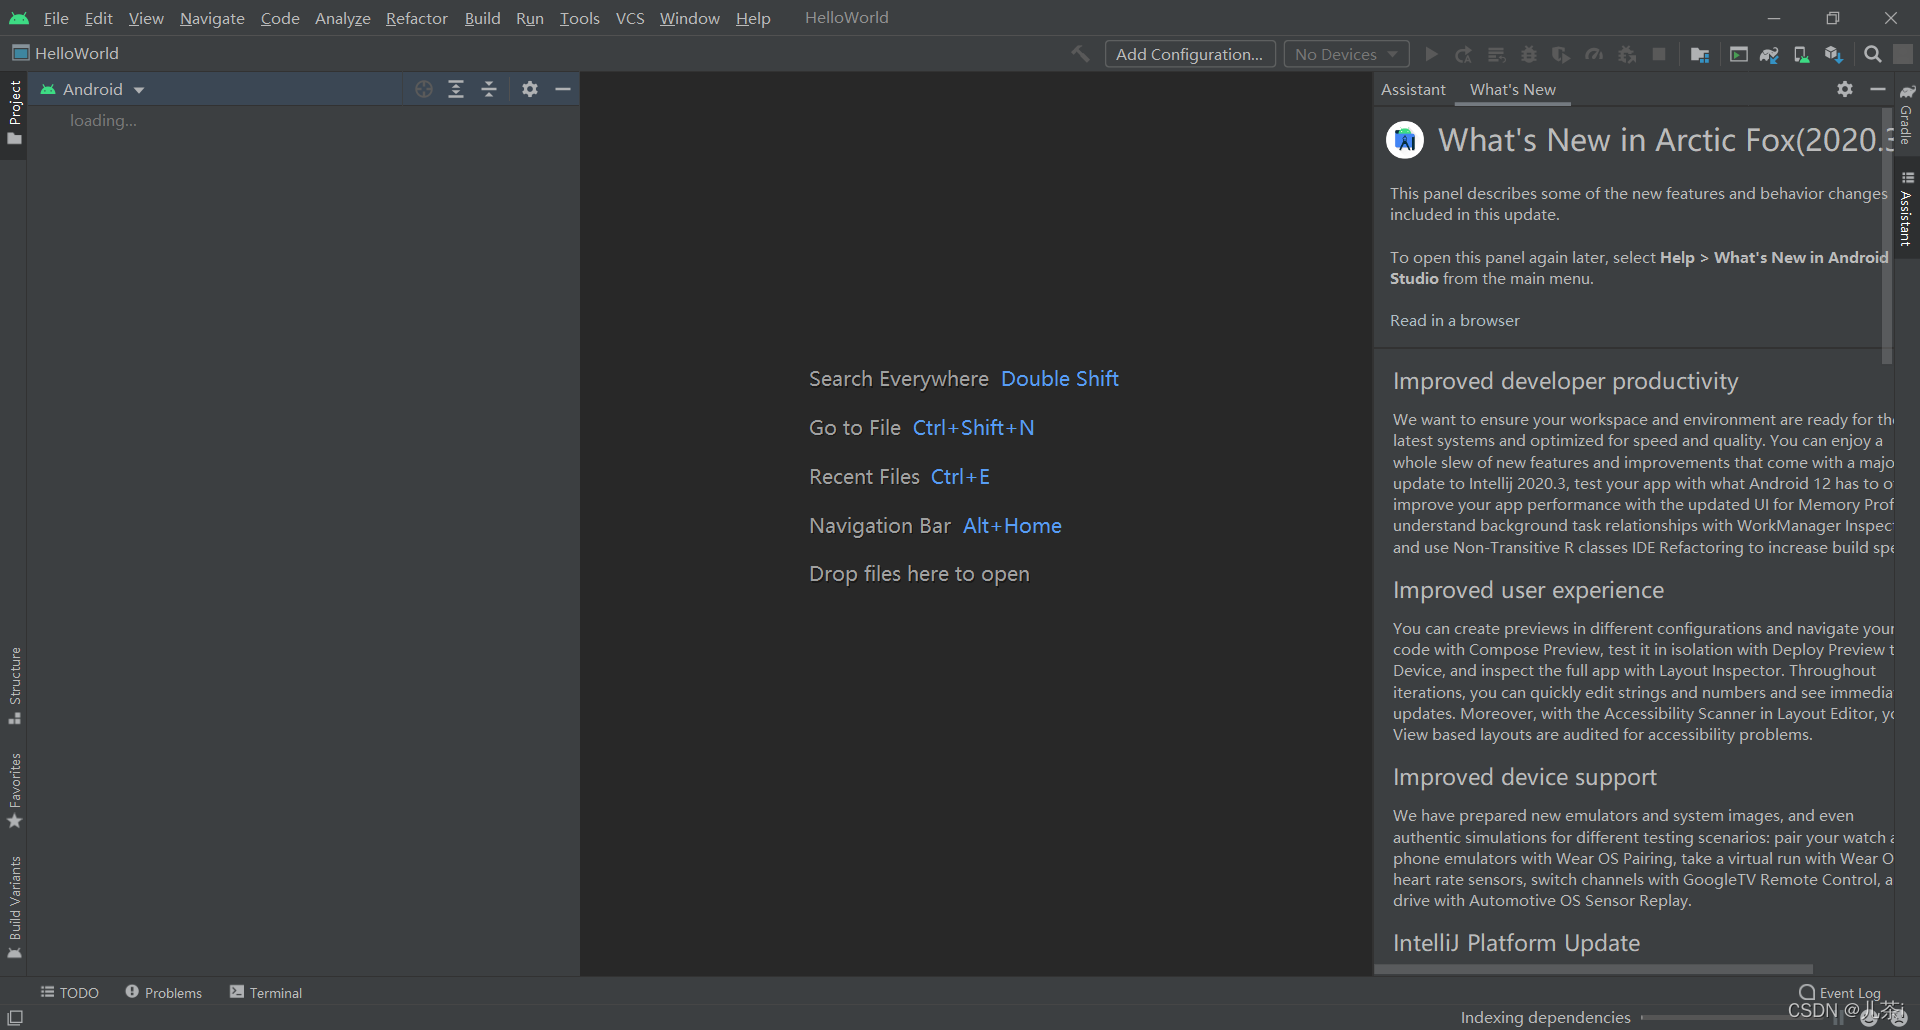Open the Navigate menu
The image size is (1920, 1030).
point(212,18)
